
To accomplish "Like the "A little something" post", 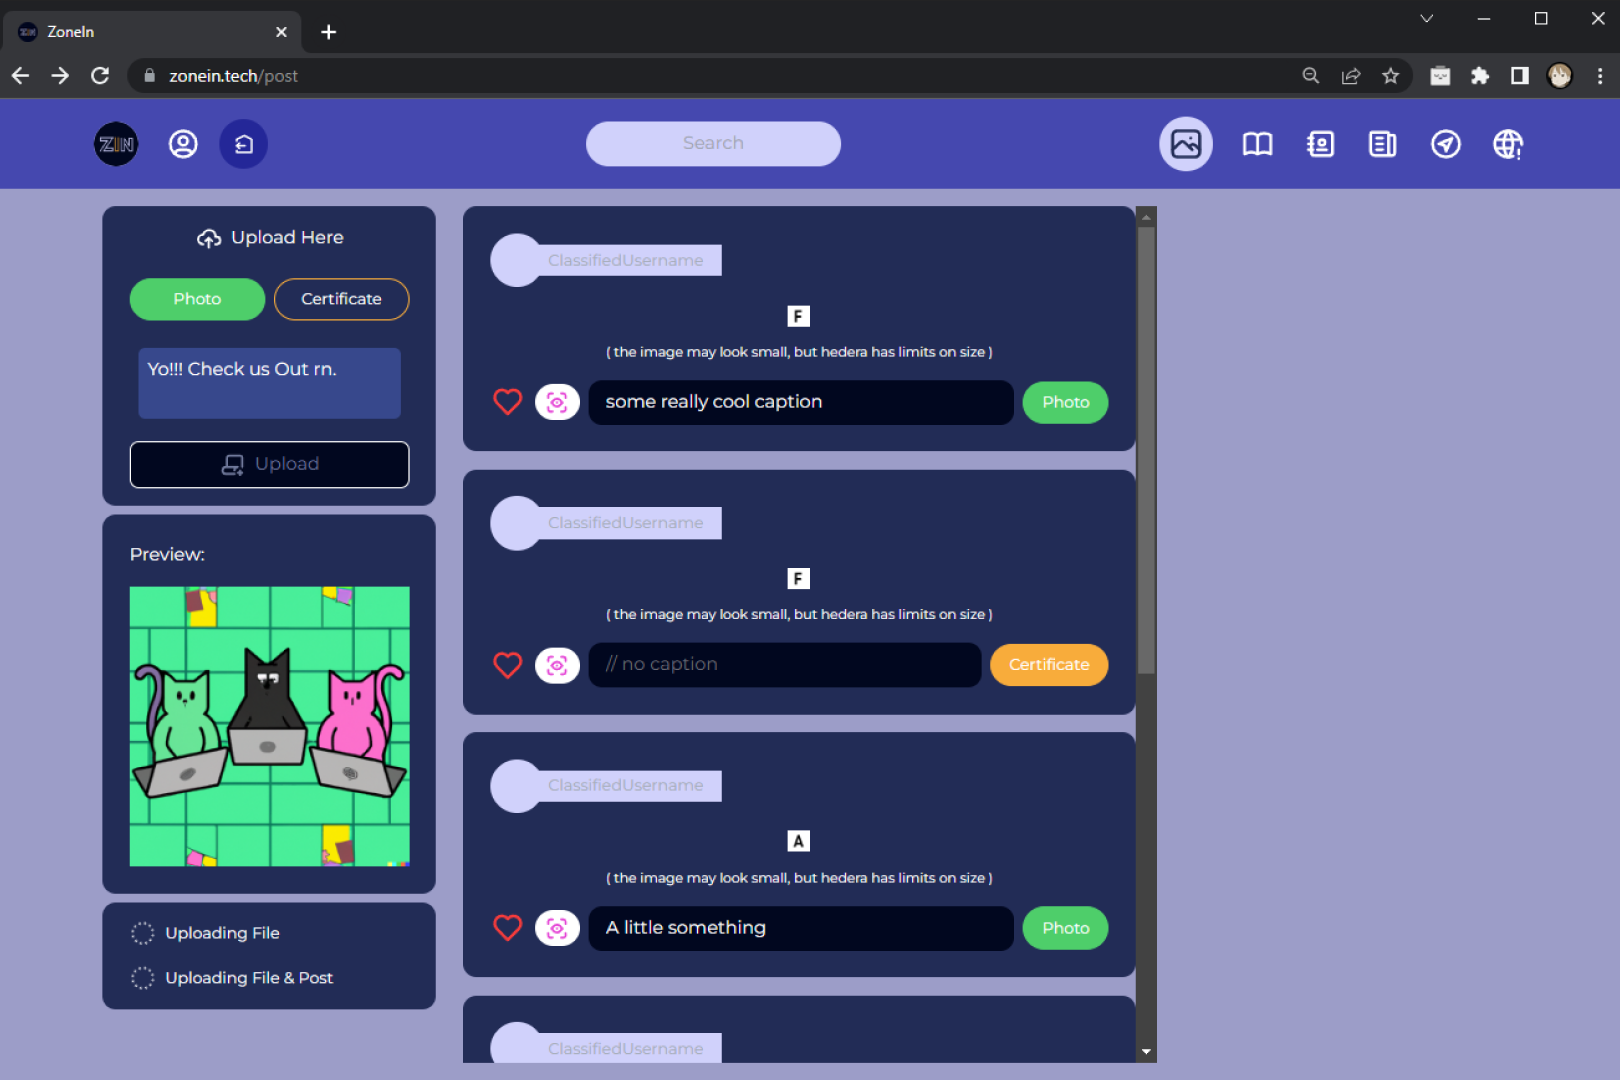I will 507,927.
